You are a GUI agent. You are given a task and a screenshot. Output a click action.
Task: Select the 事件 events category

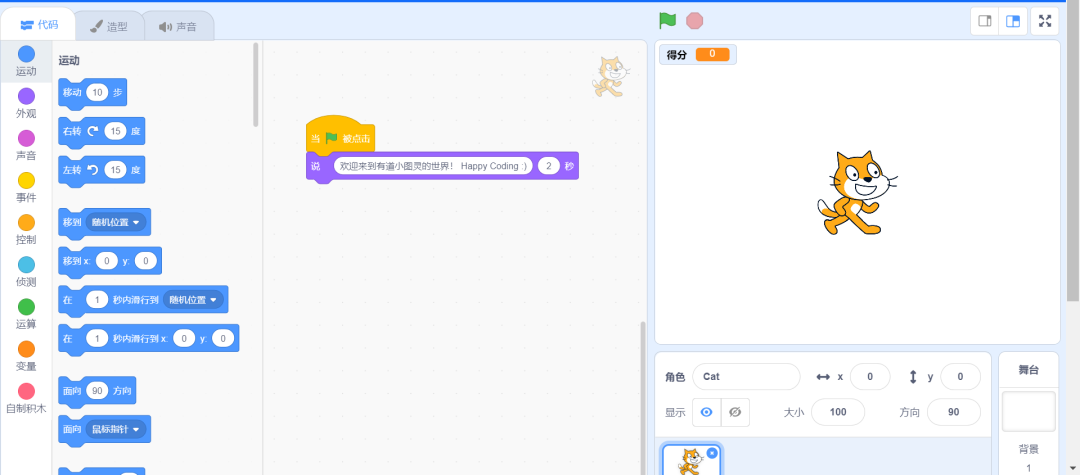[x=26, y=188]
